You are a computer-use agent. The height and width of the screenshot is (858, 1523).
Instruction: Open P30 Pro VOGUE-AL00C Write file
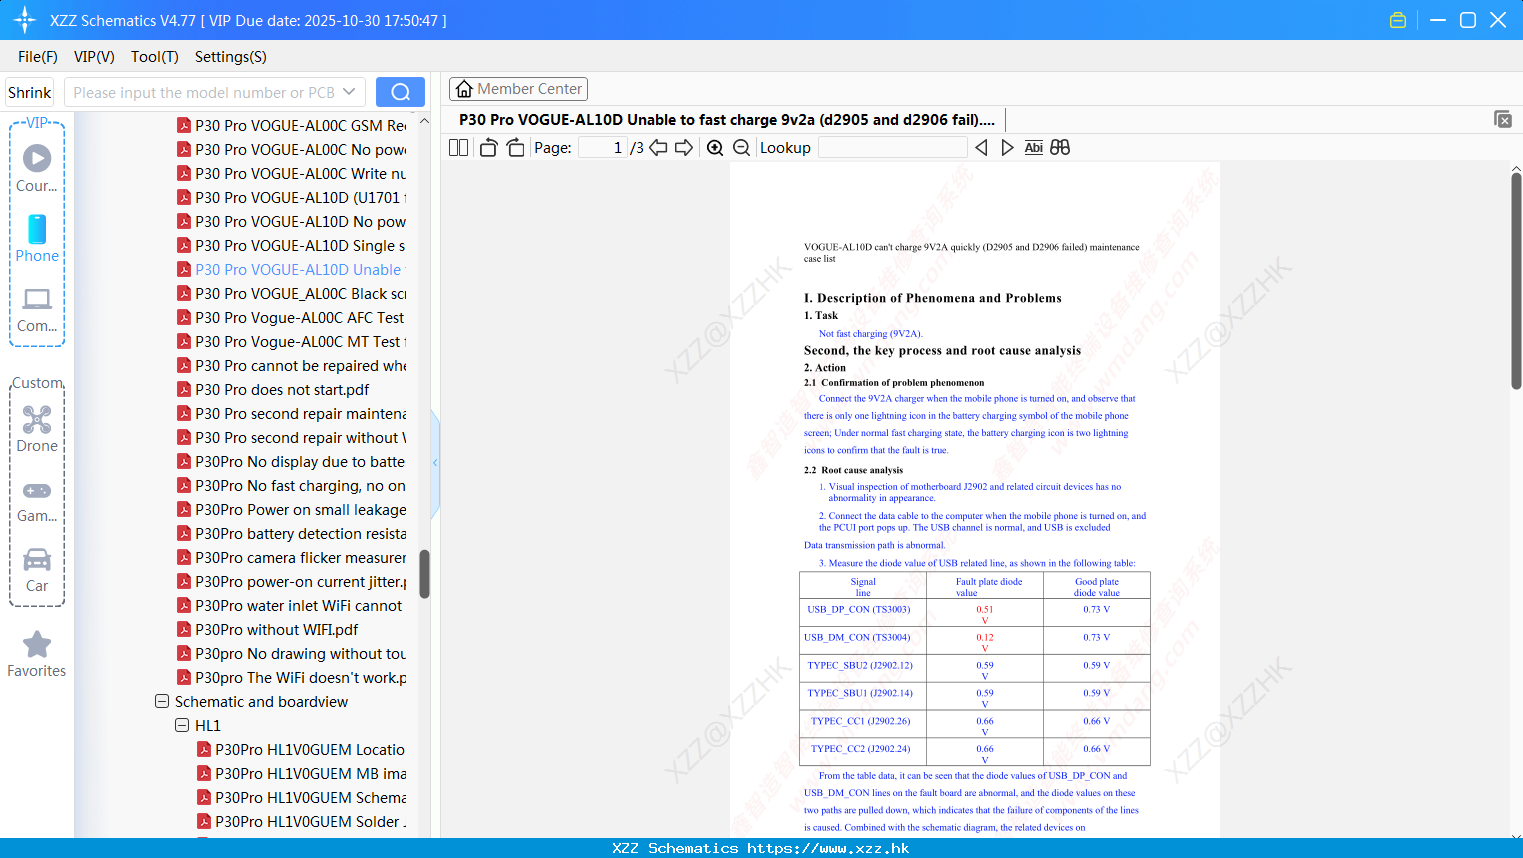pos(292,173)
